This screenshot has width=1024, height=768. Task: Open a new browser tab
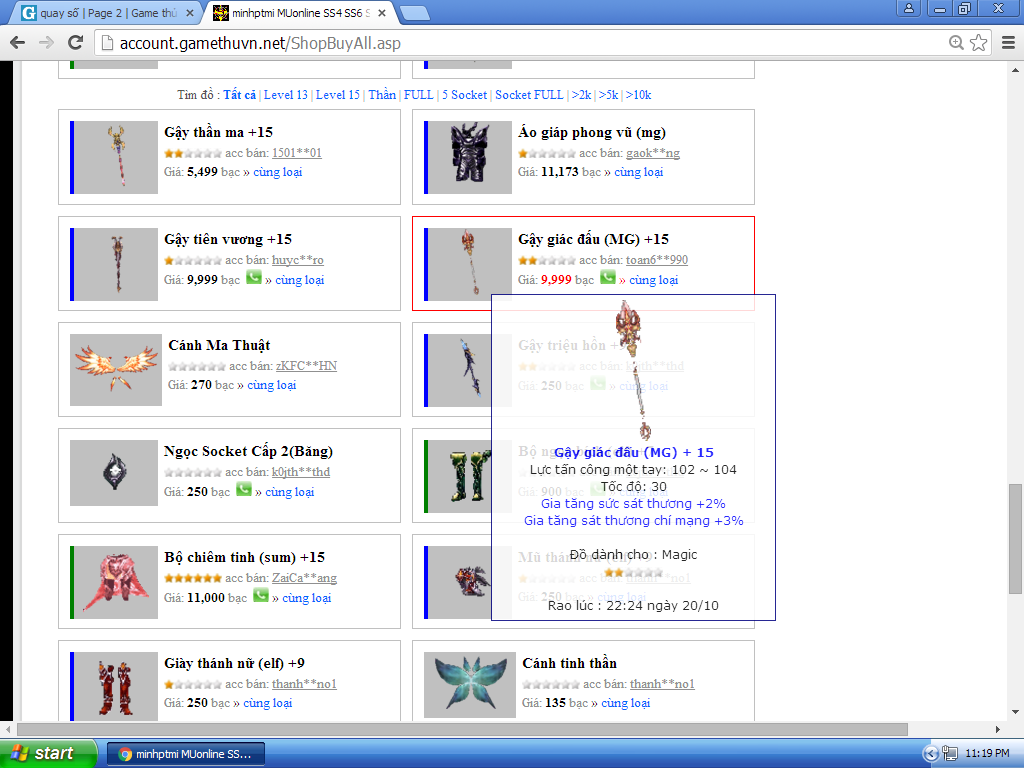(x=414, y=13)
